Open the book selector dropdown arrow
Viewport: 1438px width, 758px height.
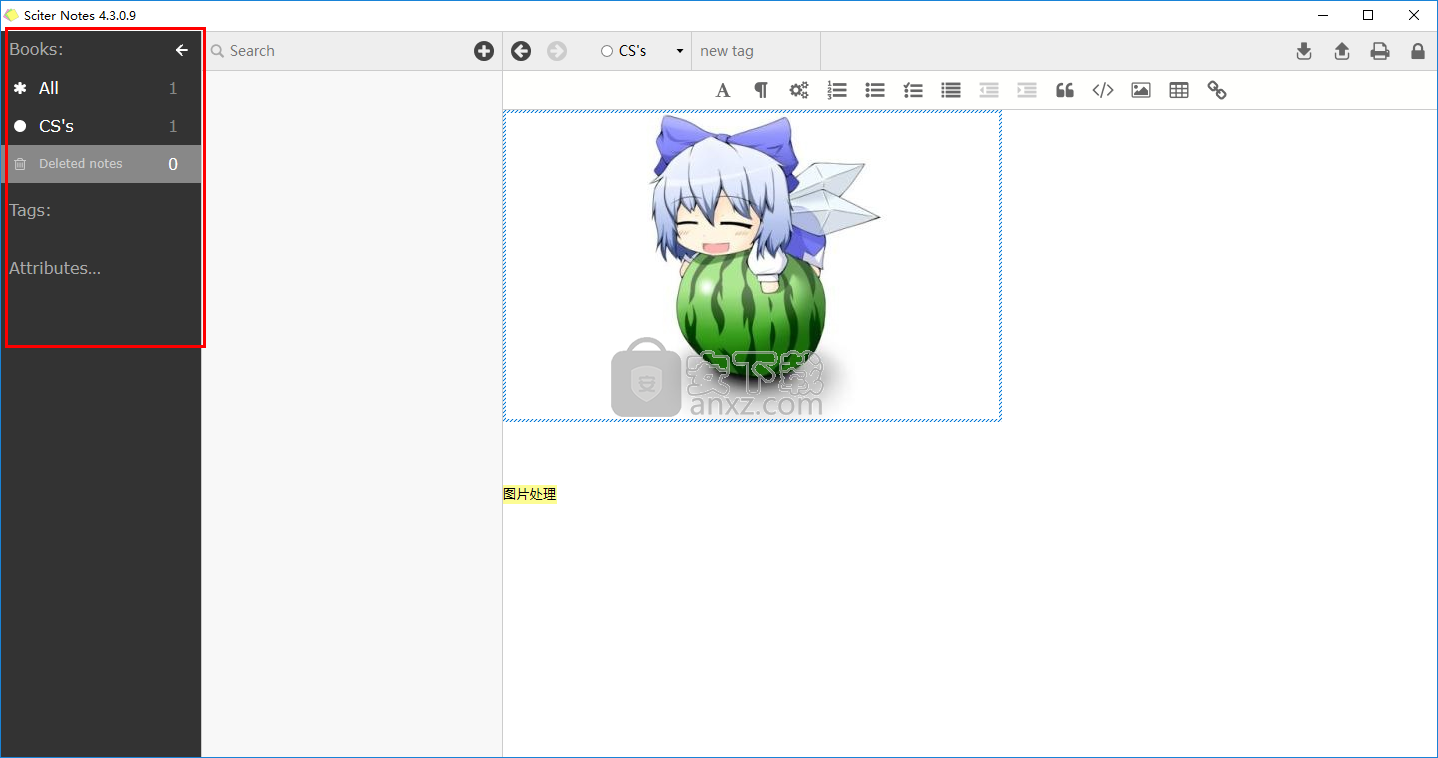[680, 51]
